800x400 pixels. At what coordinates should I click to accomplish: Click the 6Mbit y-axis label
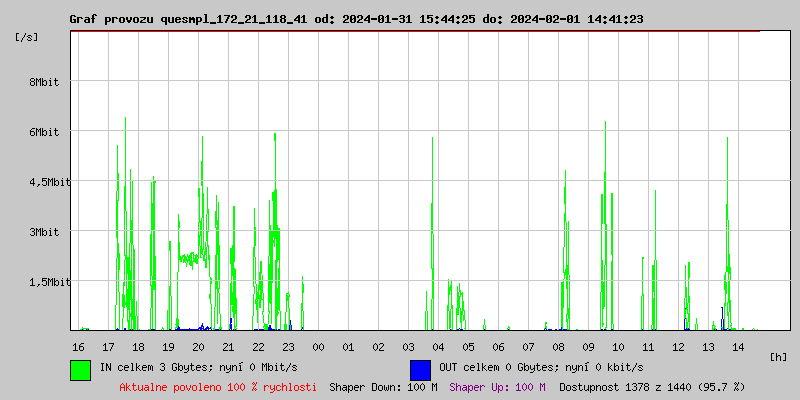point(44,132)
